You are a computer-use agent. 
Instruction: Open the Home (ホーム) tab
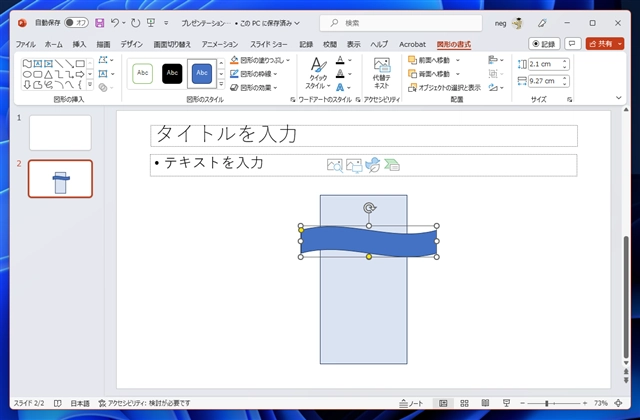tap(53, 44)
